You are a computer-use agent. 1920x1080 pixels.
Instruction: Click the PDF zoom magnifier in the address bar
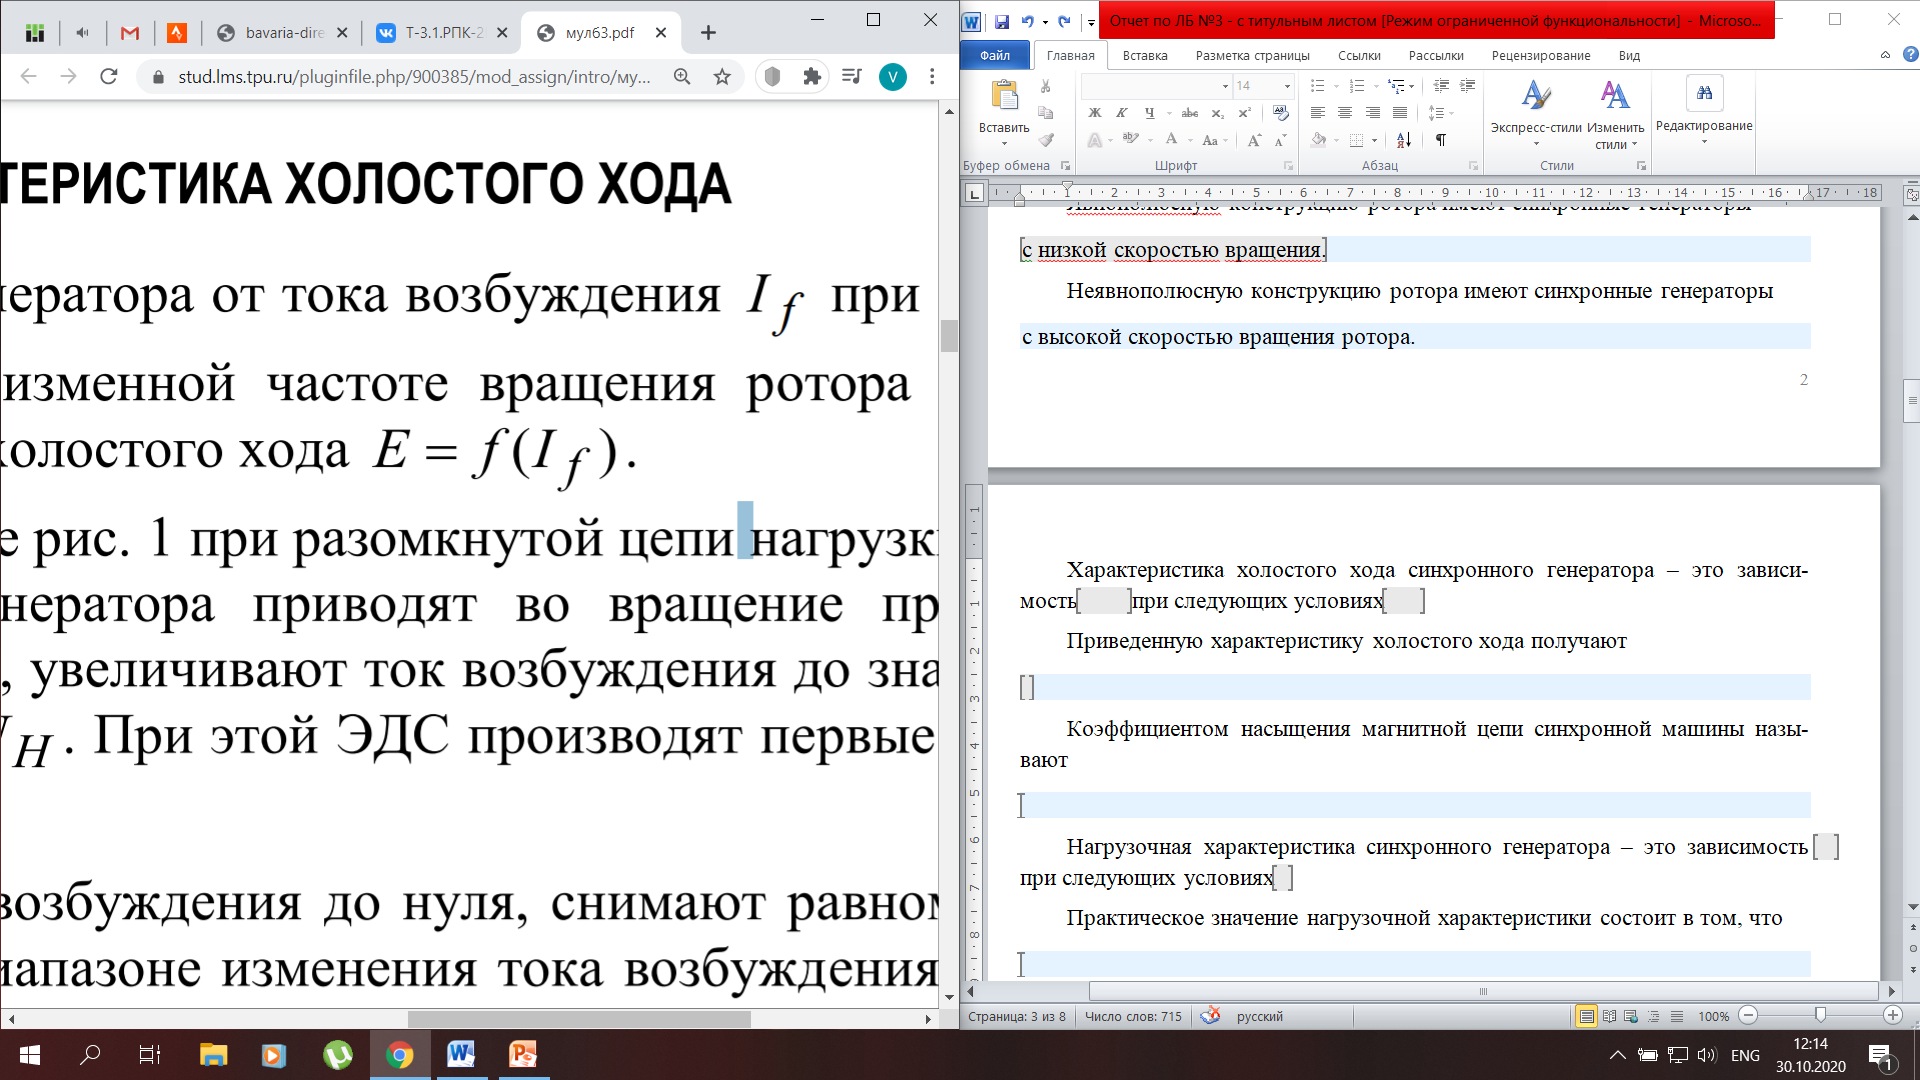(682, 76)
